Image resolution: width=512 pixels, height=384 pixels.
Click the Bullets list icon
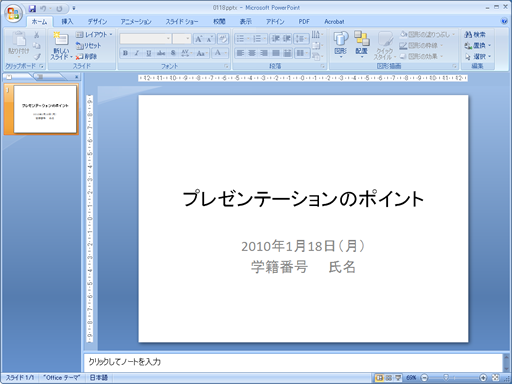[x=240, y=39]
